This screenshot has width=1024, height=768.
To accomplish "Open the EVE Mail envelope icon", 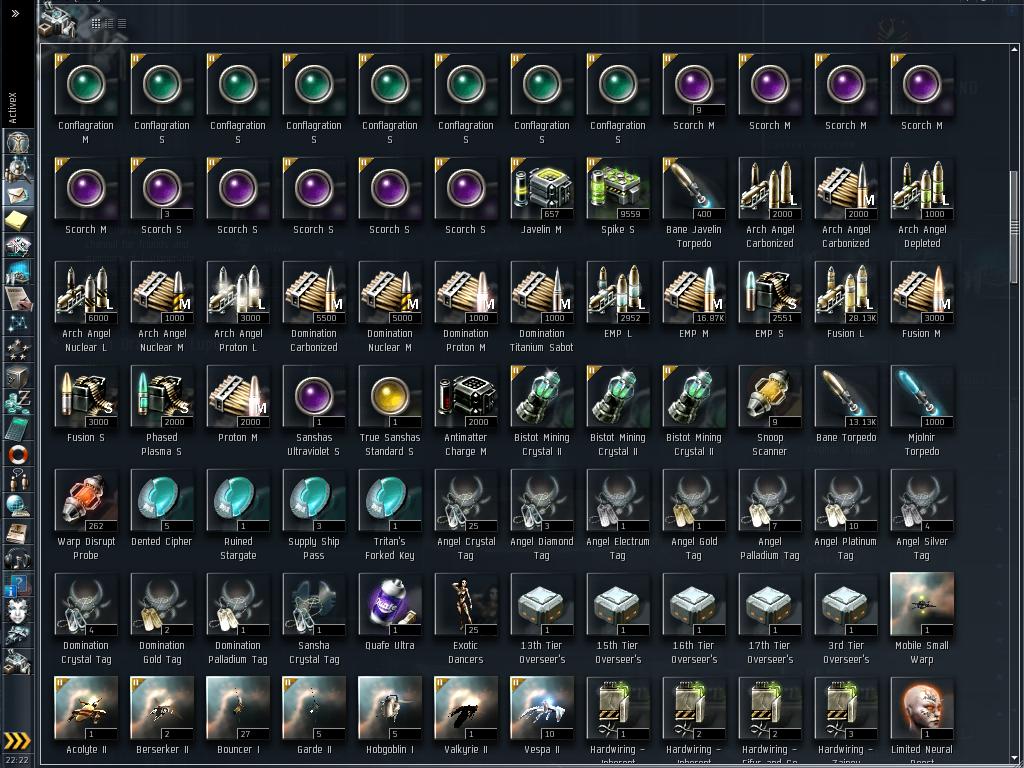I will click(x=18, y=195).
